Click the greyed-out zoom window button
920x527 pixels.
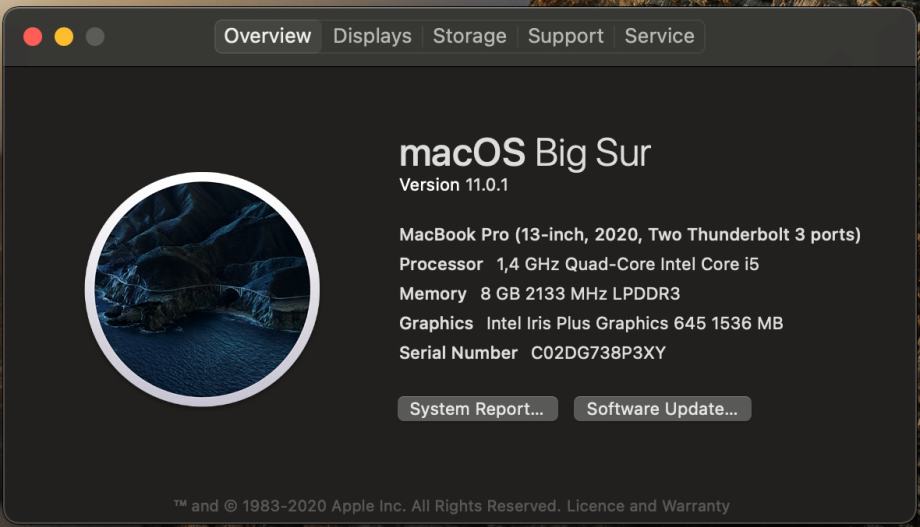tap(95, 36)
